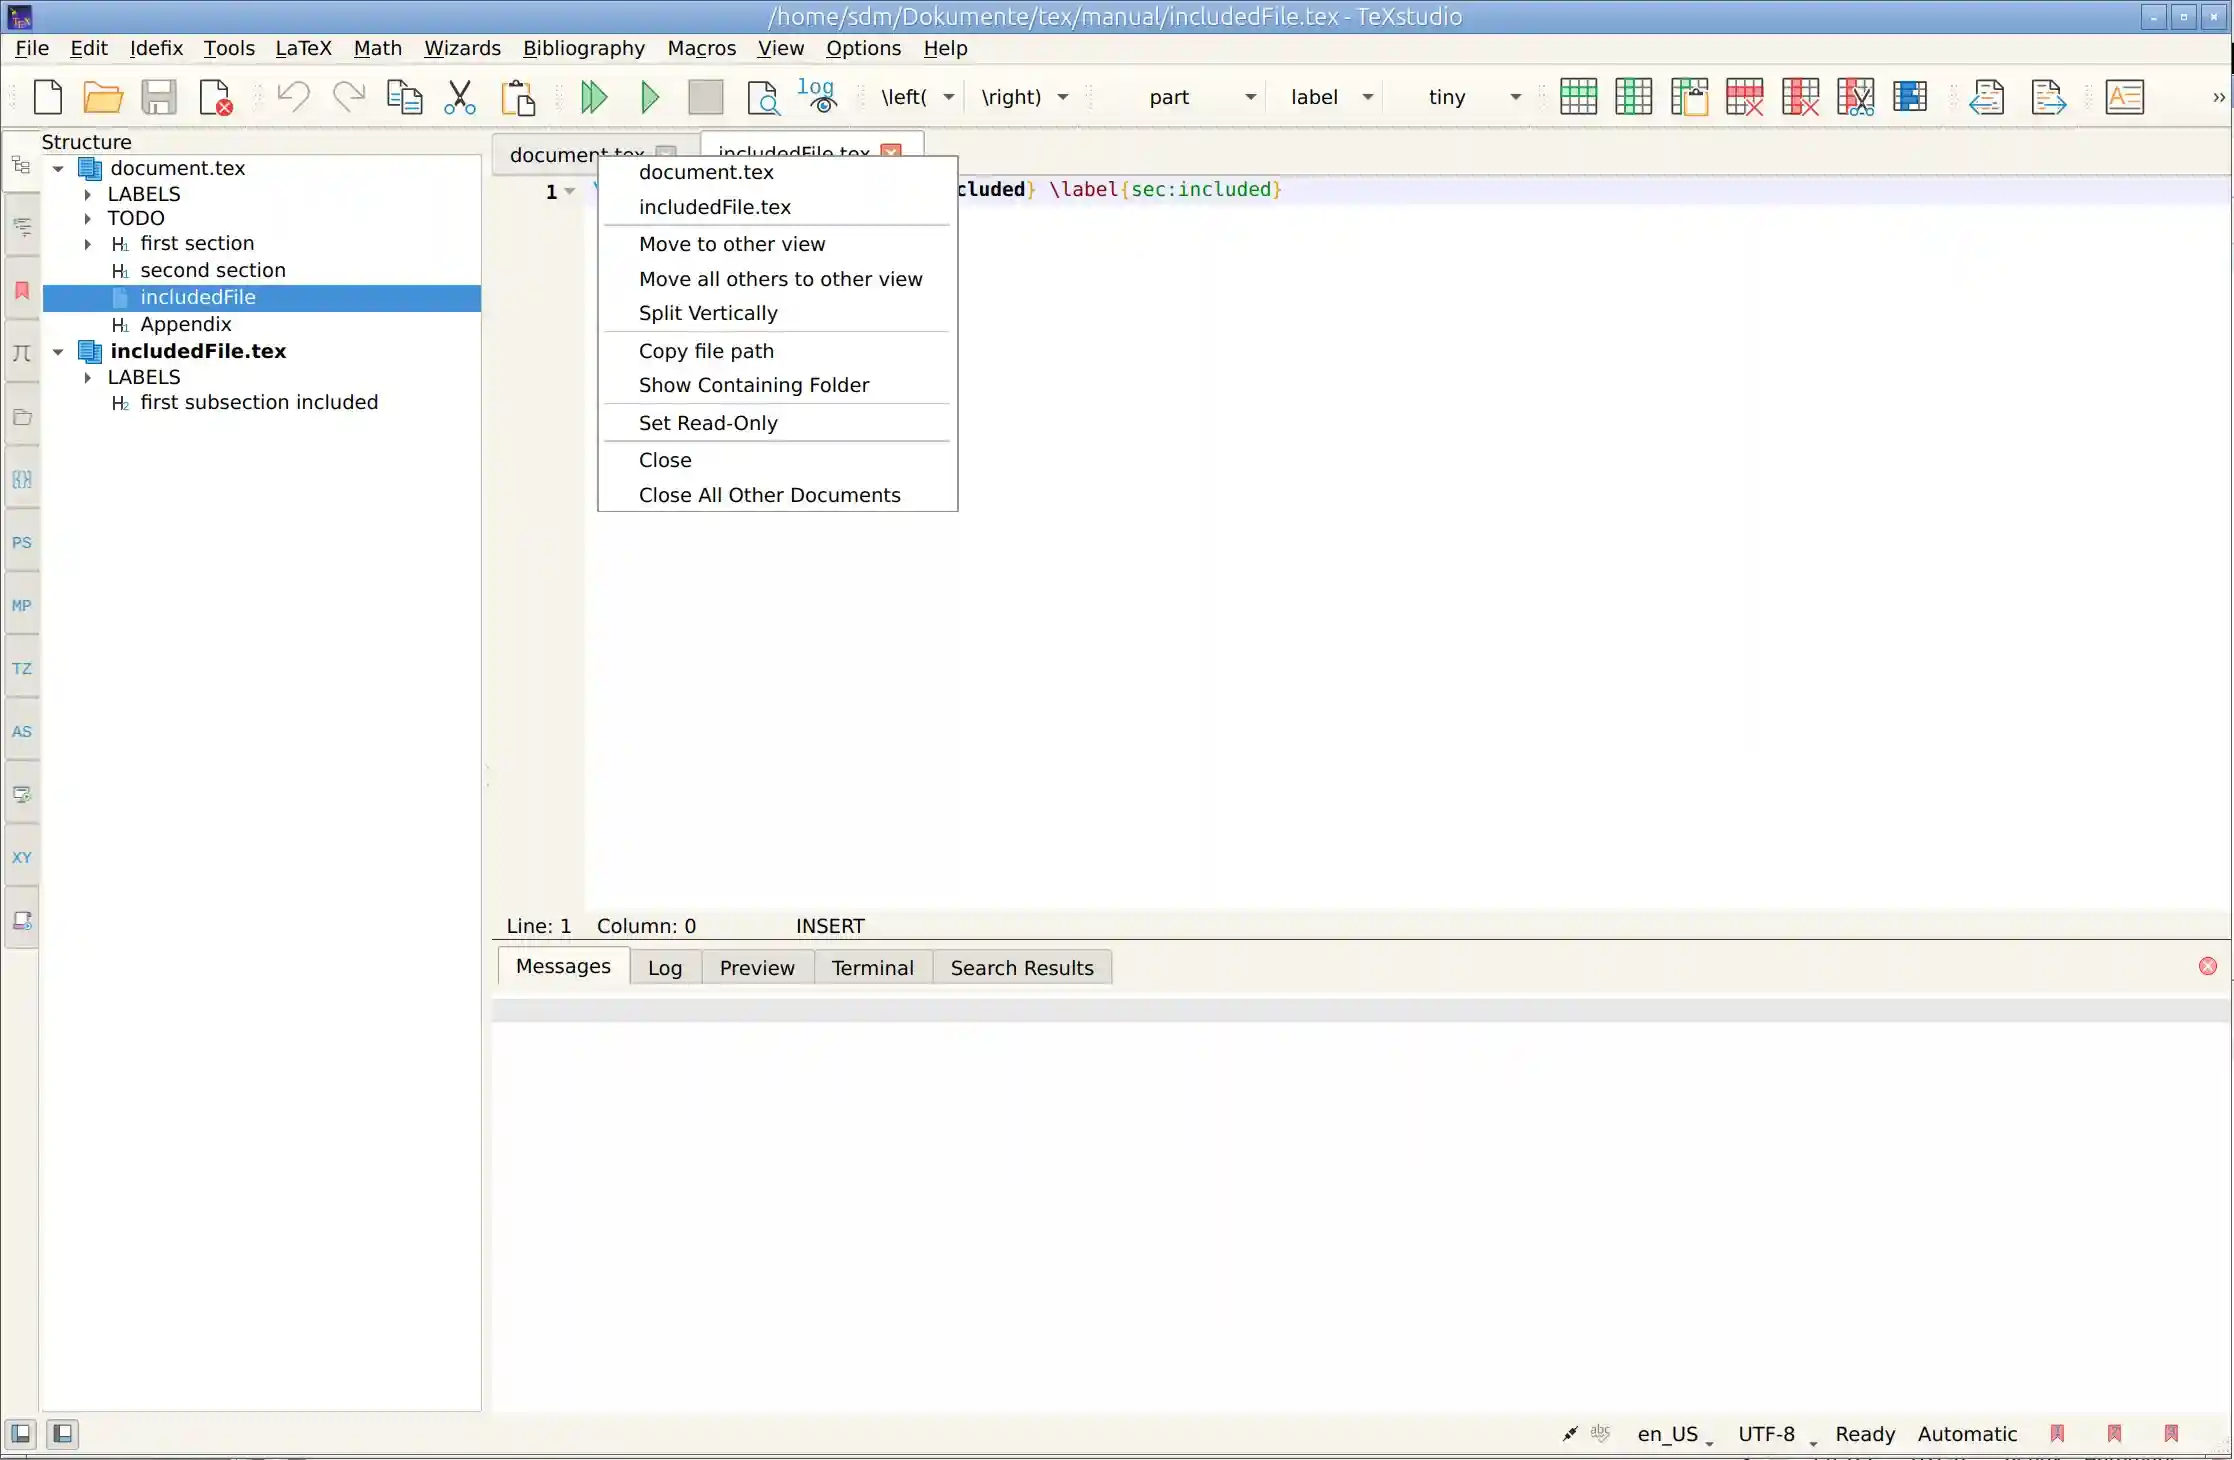Open the Wizards menu

tap(462, 48)
